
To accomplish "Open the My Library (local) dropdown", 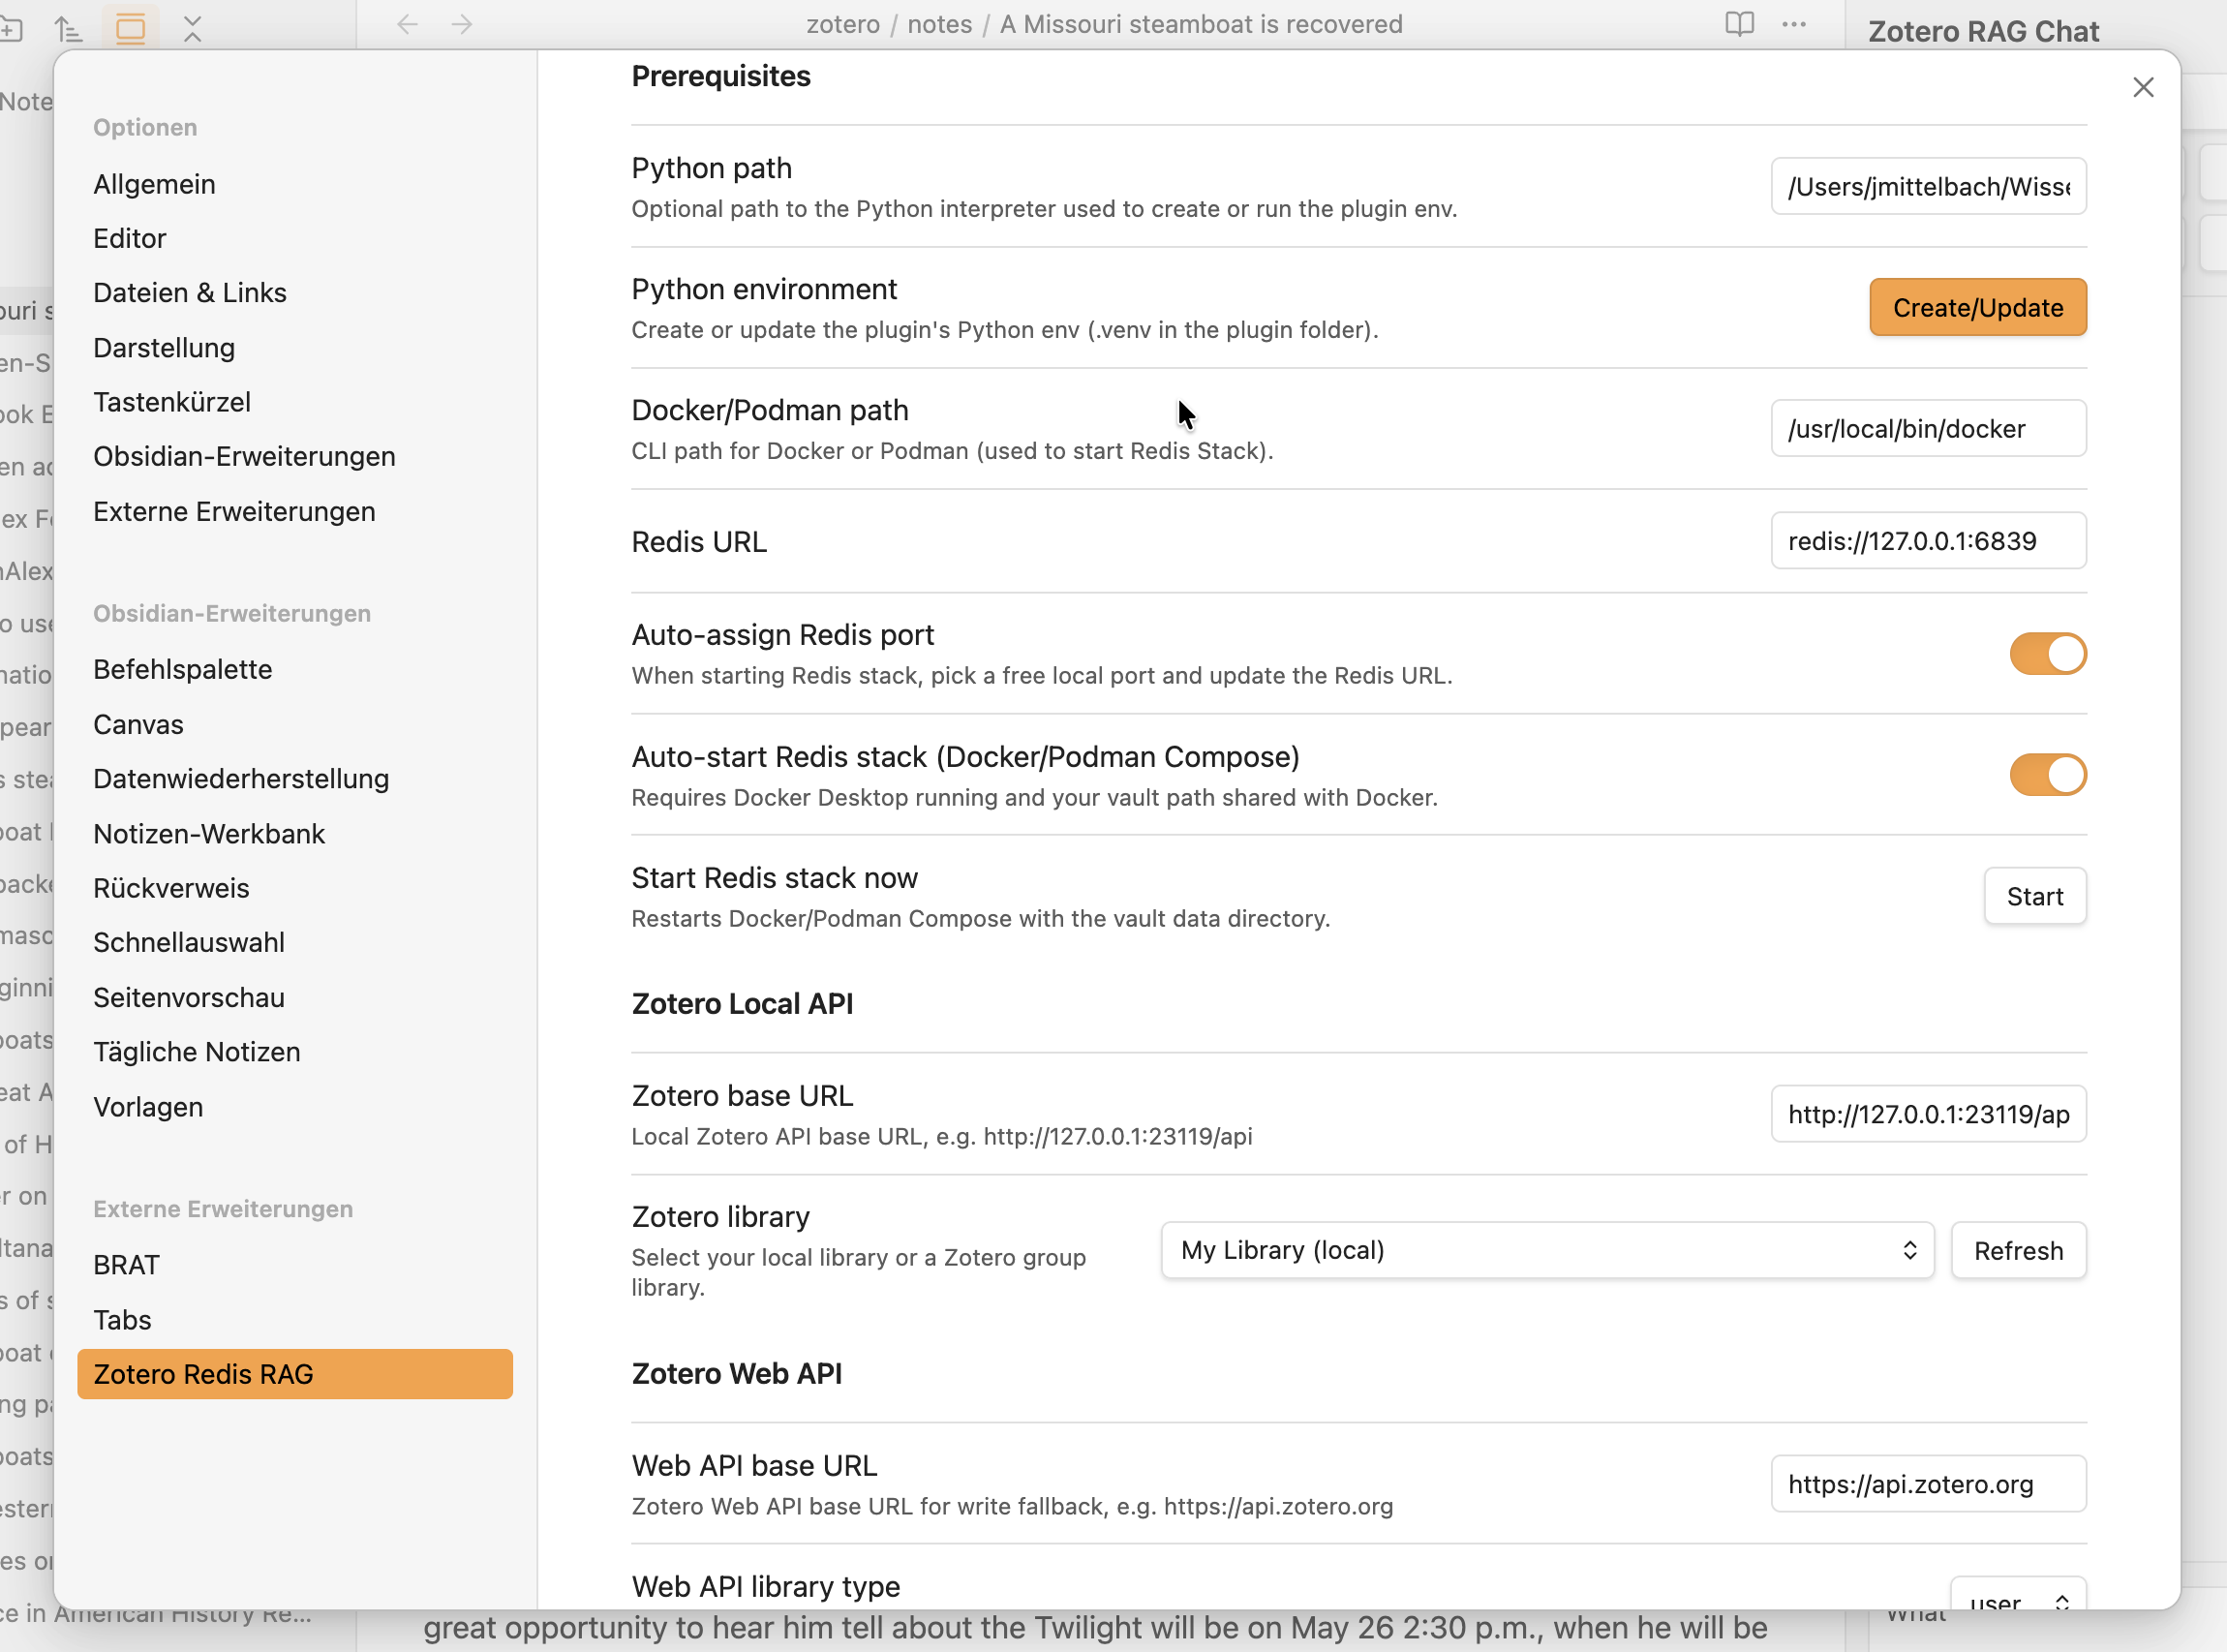I will click(x=1546, y=1250).
